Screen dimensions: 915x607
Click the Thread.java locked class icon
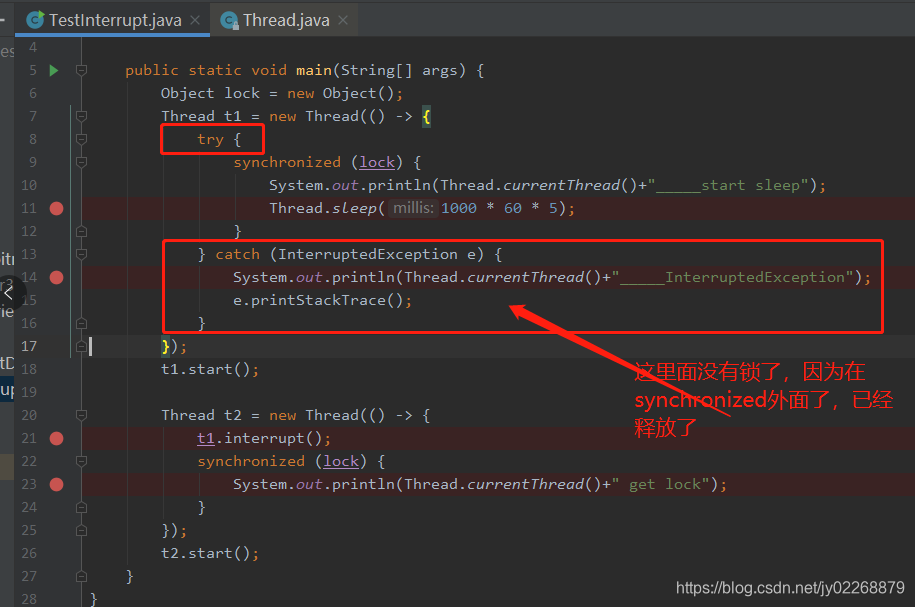(x=229, y=21)
